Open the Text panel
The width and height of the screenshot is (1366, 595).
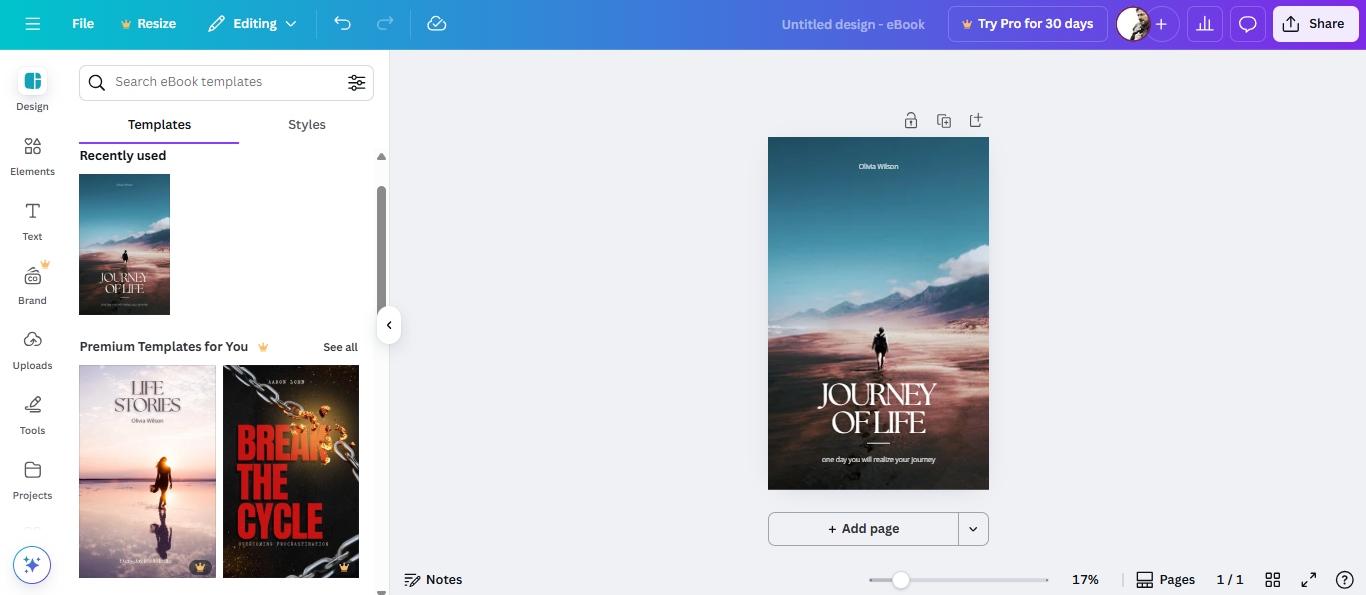tap(32, 222)
